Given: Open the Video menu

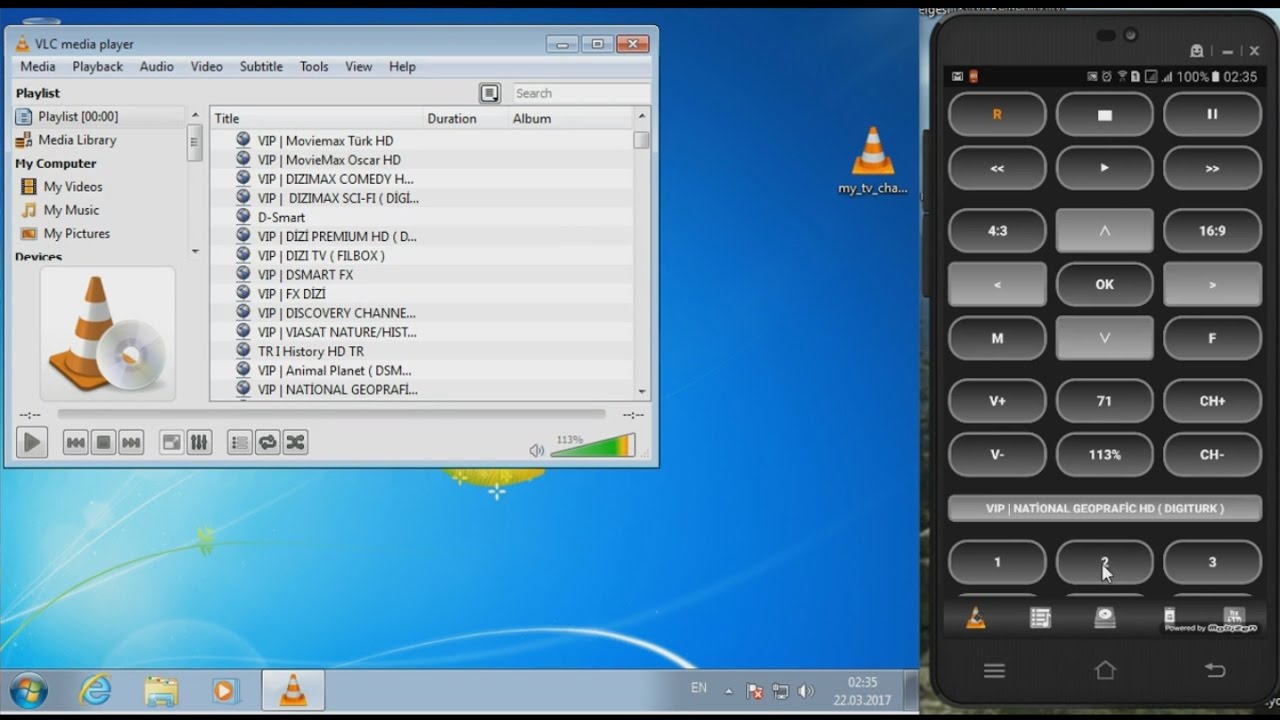Looking at the screenshot, I should click(x=206, y=66).
